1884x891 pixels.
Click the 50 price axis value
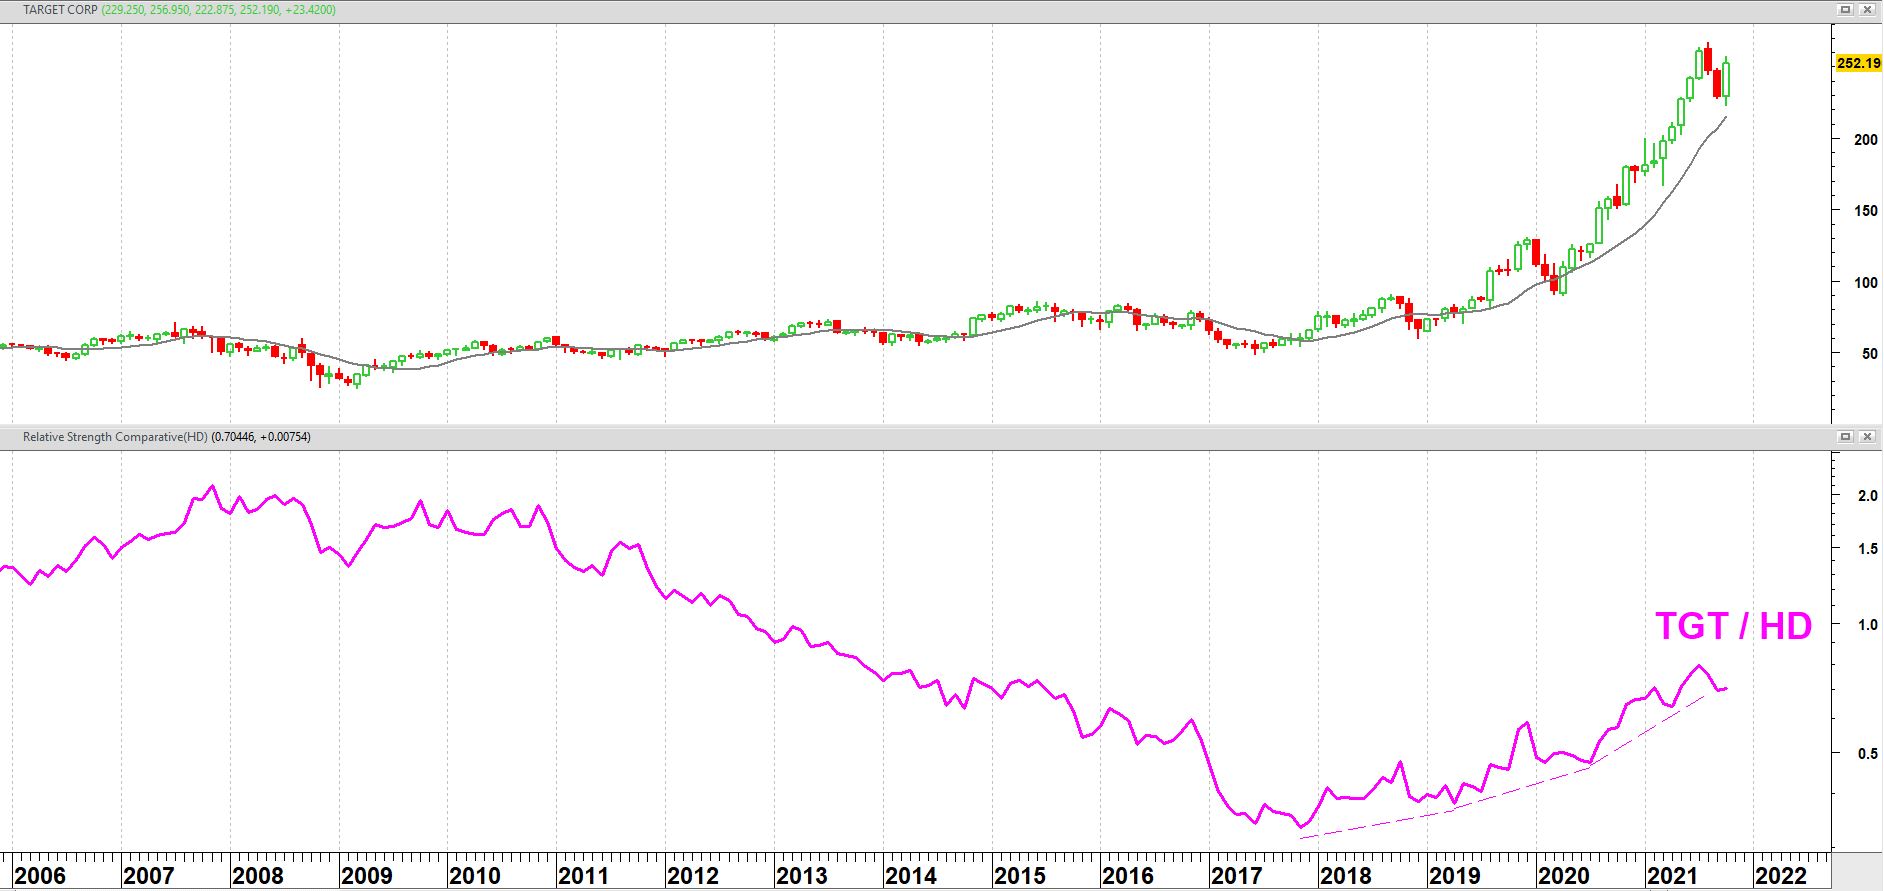click(1869, 353)
